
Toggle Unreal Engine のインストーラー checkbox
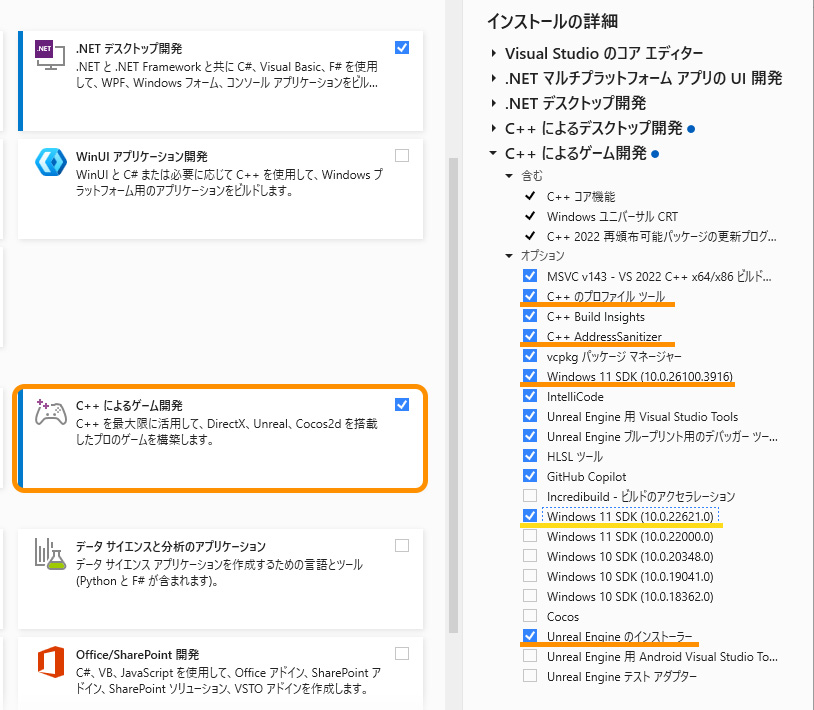click(x=530, y=636)
